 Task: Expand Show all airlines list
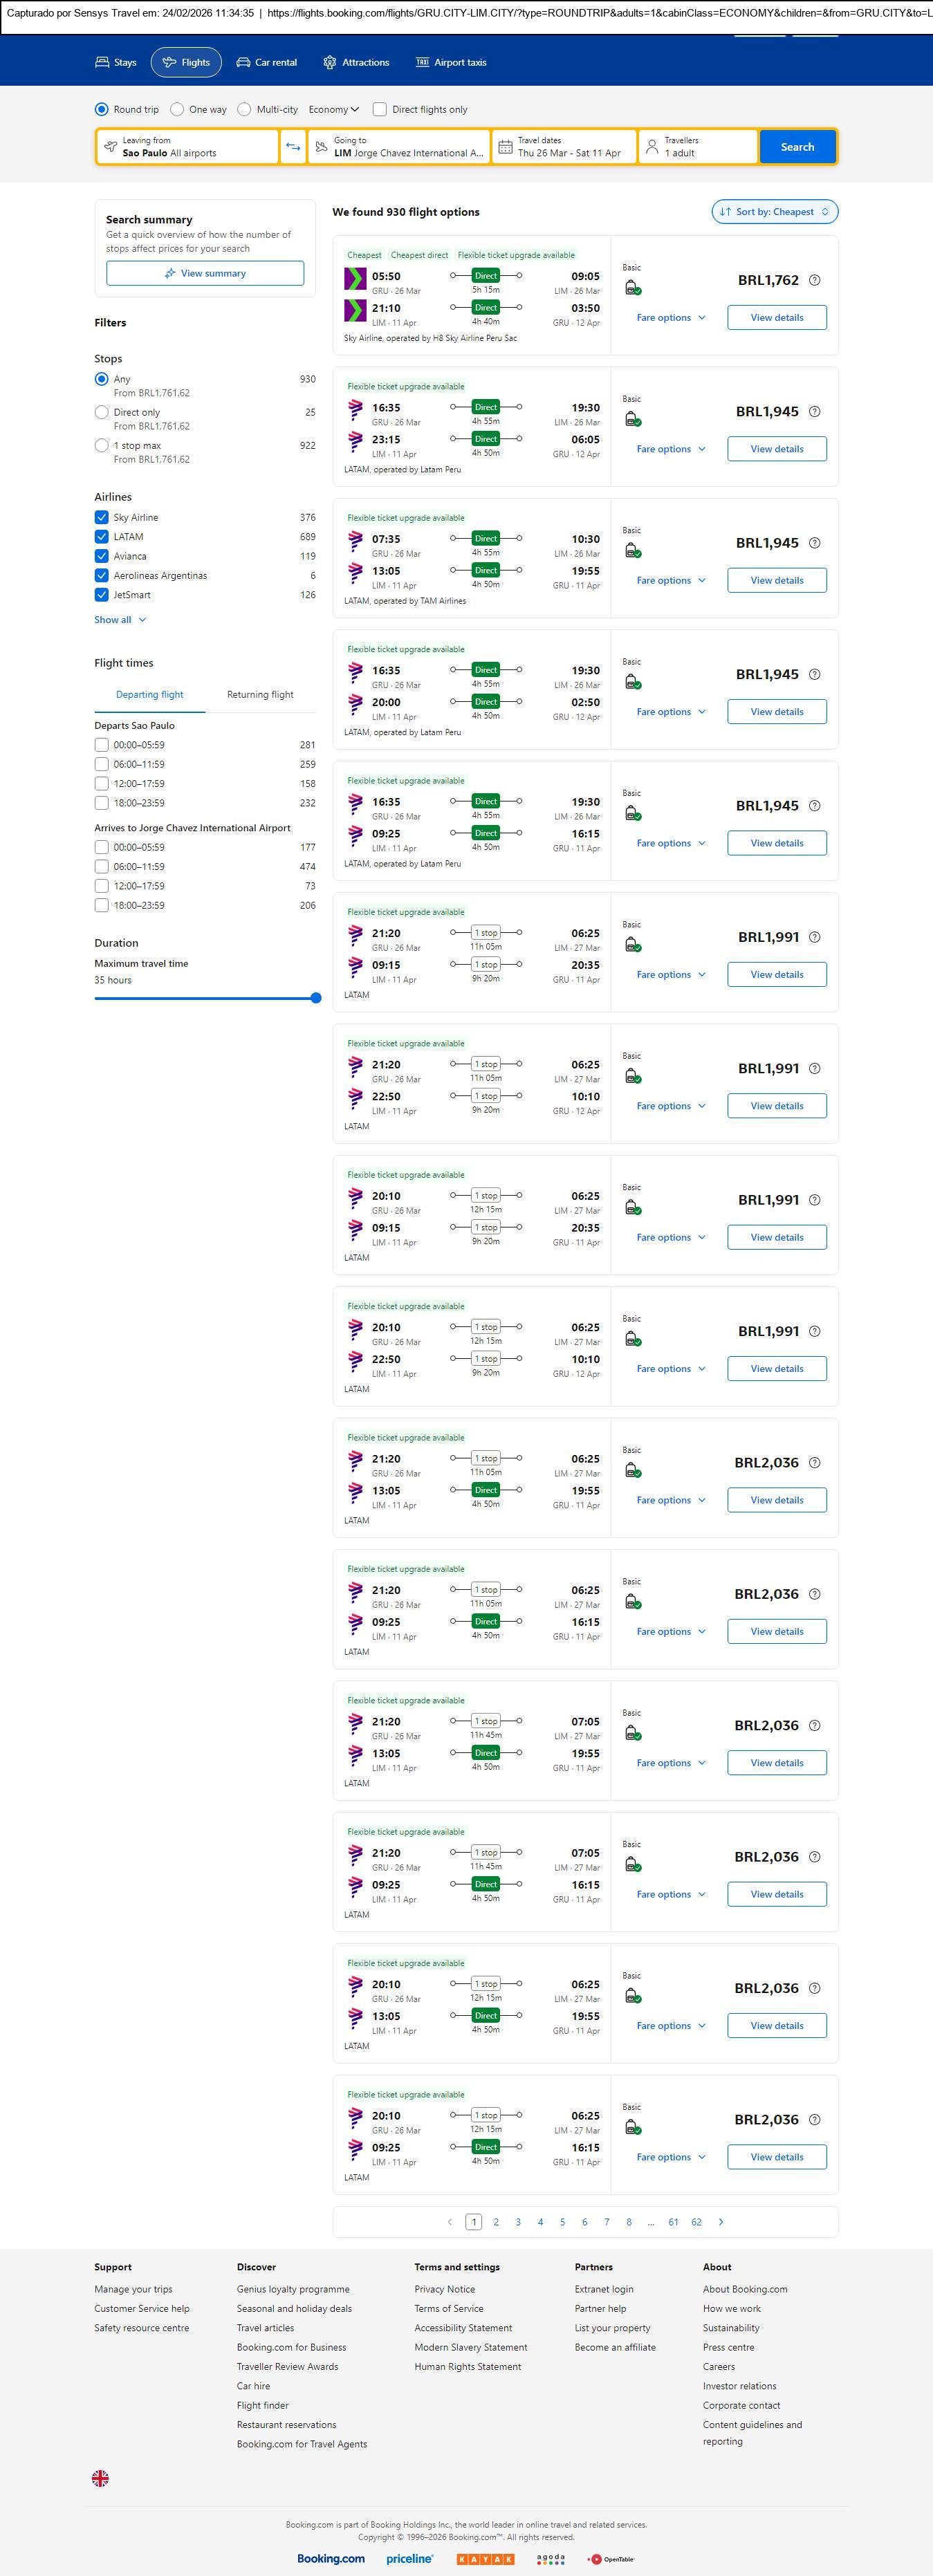point(120,620)
